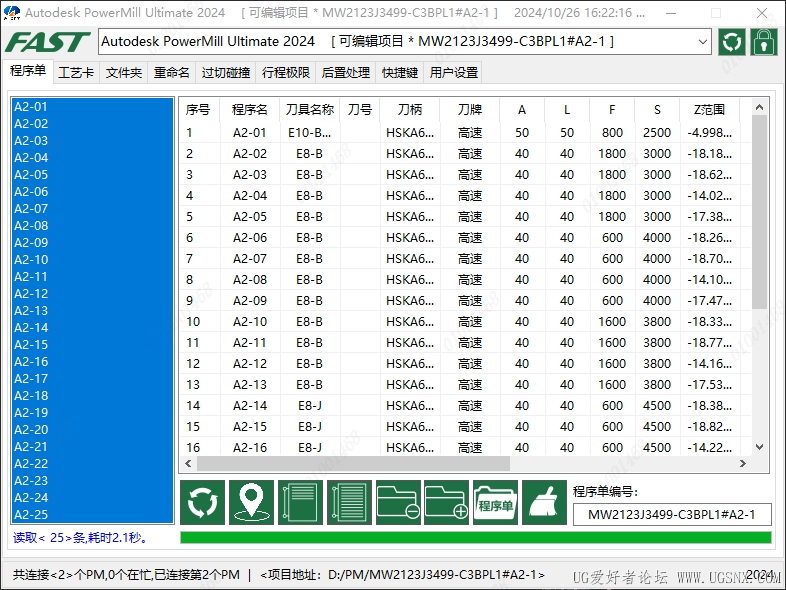786x590 pixels.
Task: Click the circular reload icon in bottom toolbar
Action: point(202,502)
